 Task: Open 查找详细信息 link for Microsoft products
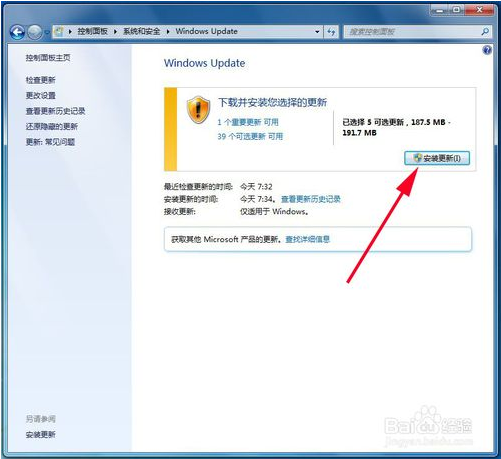(x=308, y=239)
